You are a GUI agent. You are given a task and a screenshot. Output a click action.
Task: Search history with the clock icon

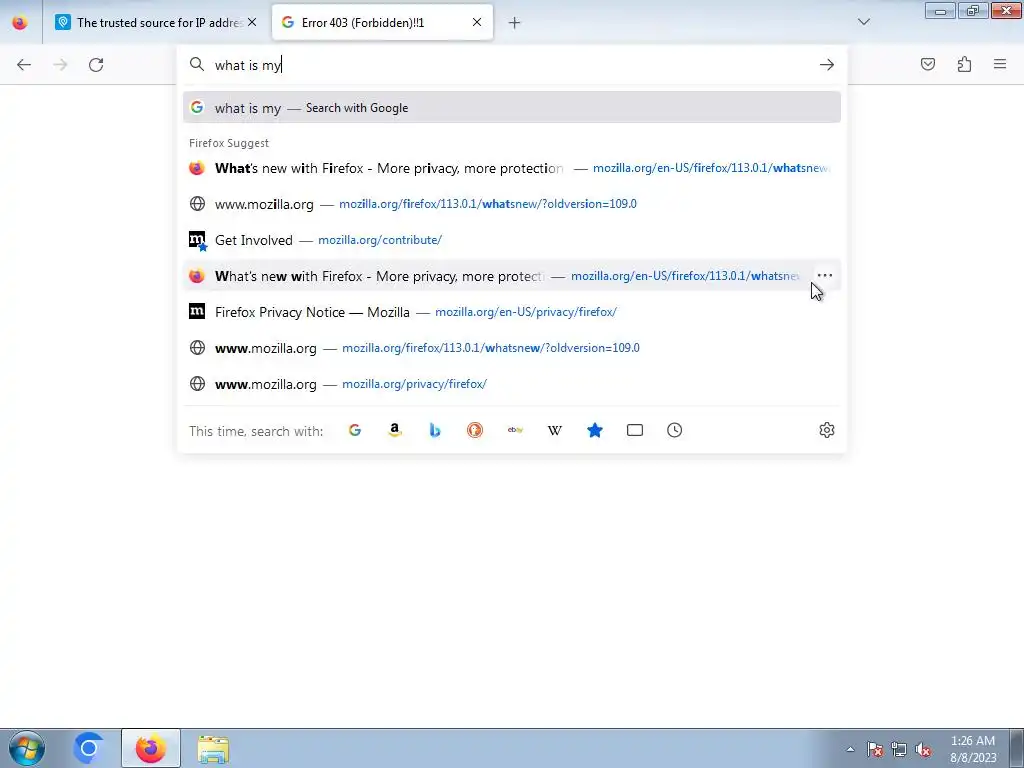(675, 430)
